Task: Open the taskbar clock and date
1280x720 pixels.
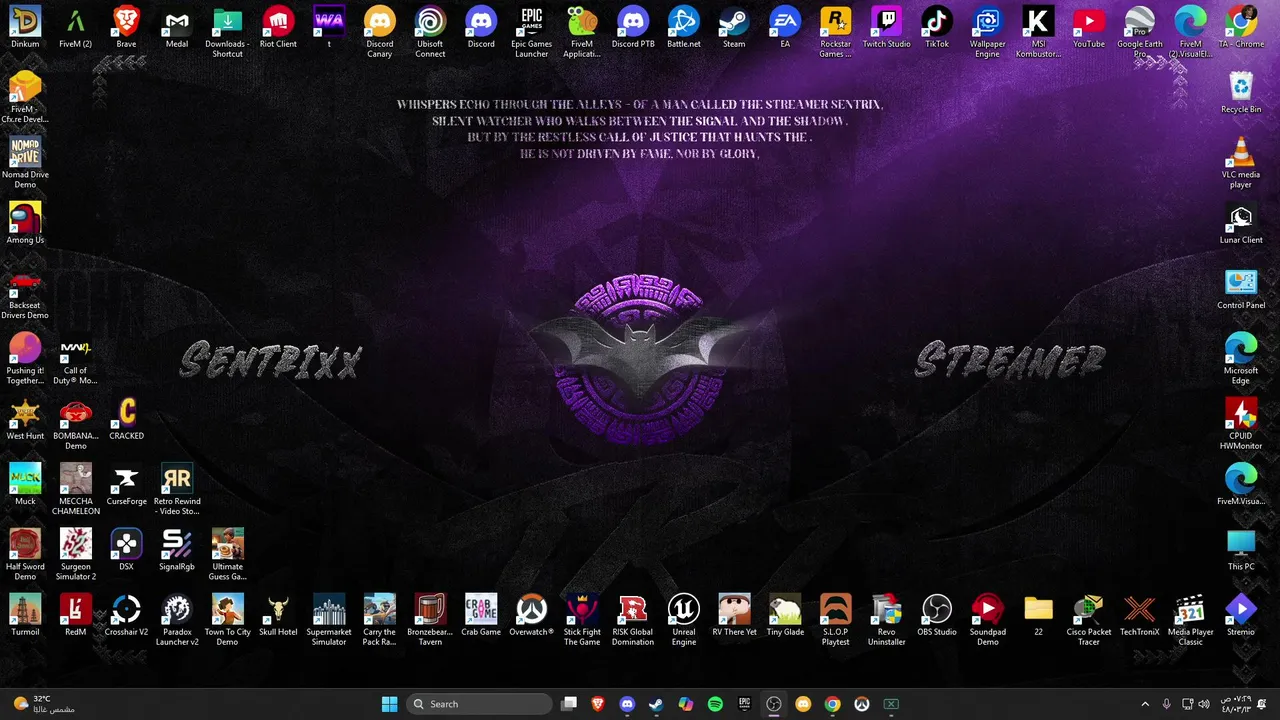Action: click(1235, 704)
